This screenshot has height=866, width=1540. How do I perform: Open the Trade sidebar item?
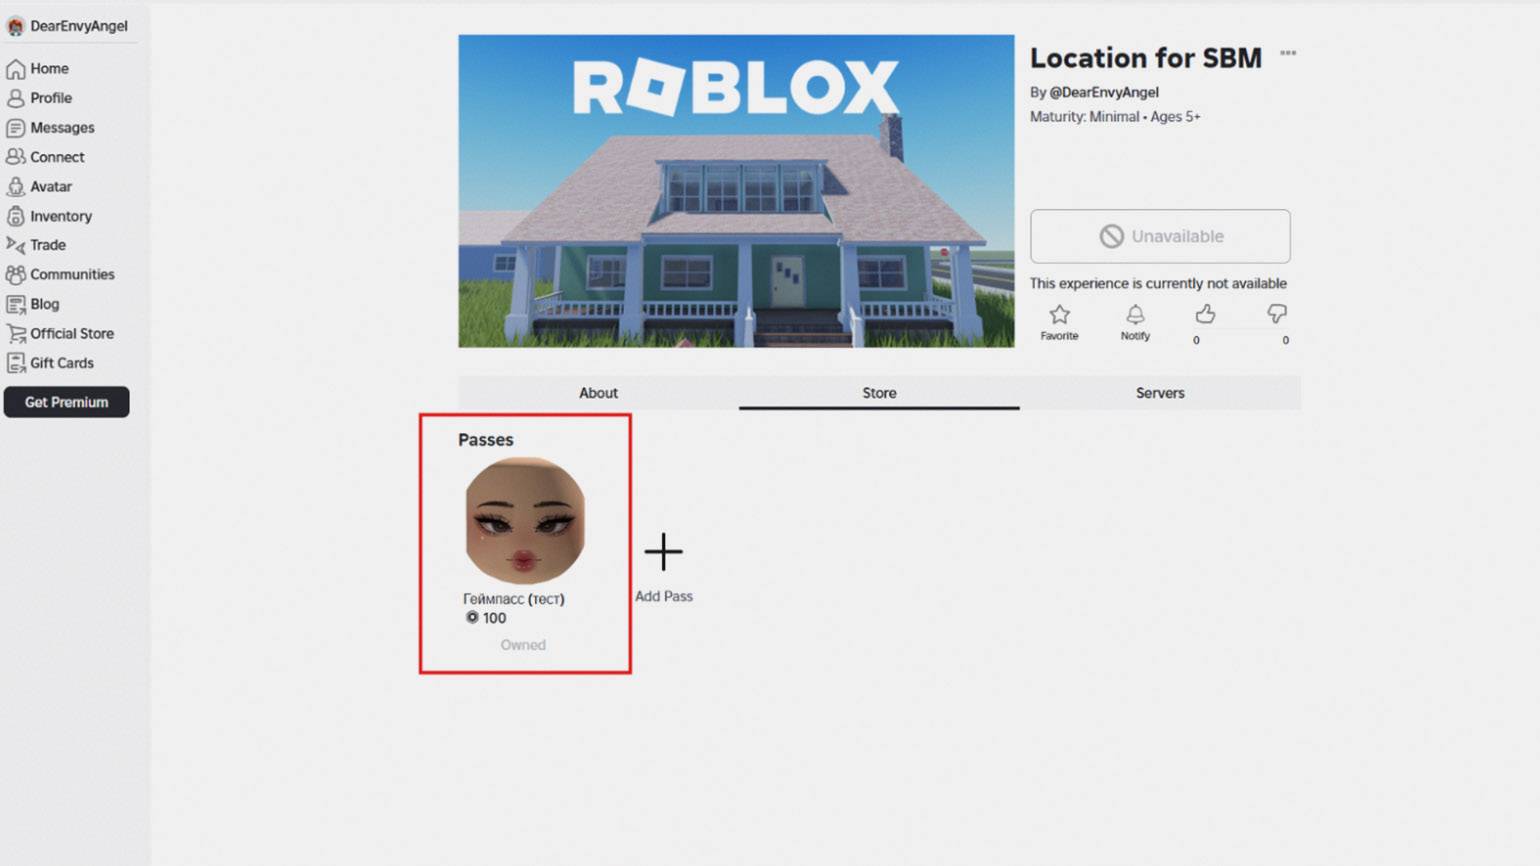click(47, 245)
